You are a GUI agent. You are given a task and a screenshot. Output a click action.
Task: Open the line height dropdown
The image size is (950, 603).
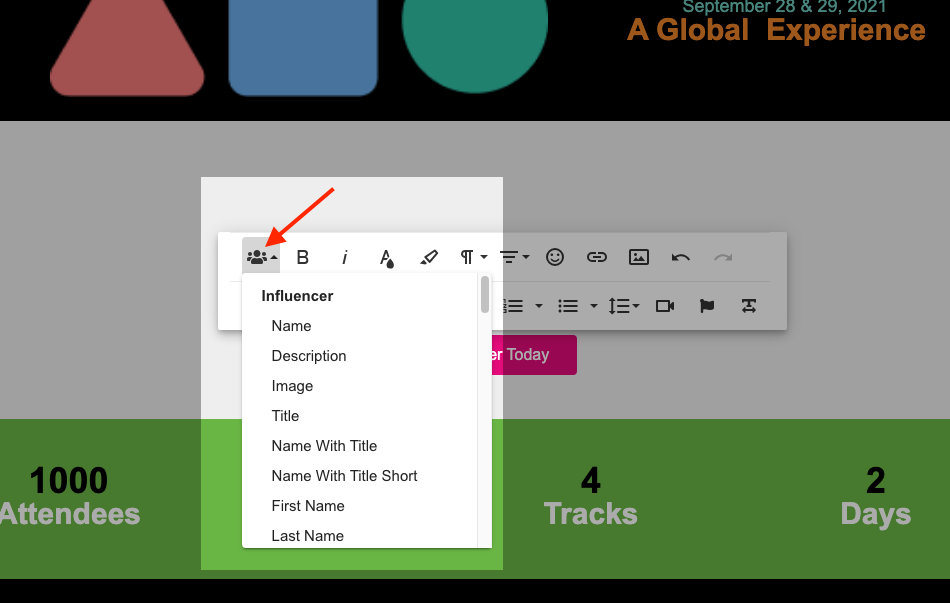[x=624, y=306]
